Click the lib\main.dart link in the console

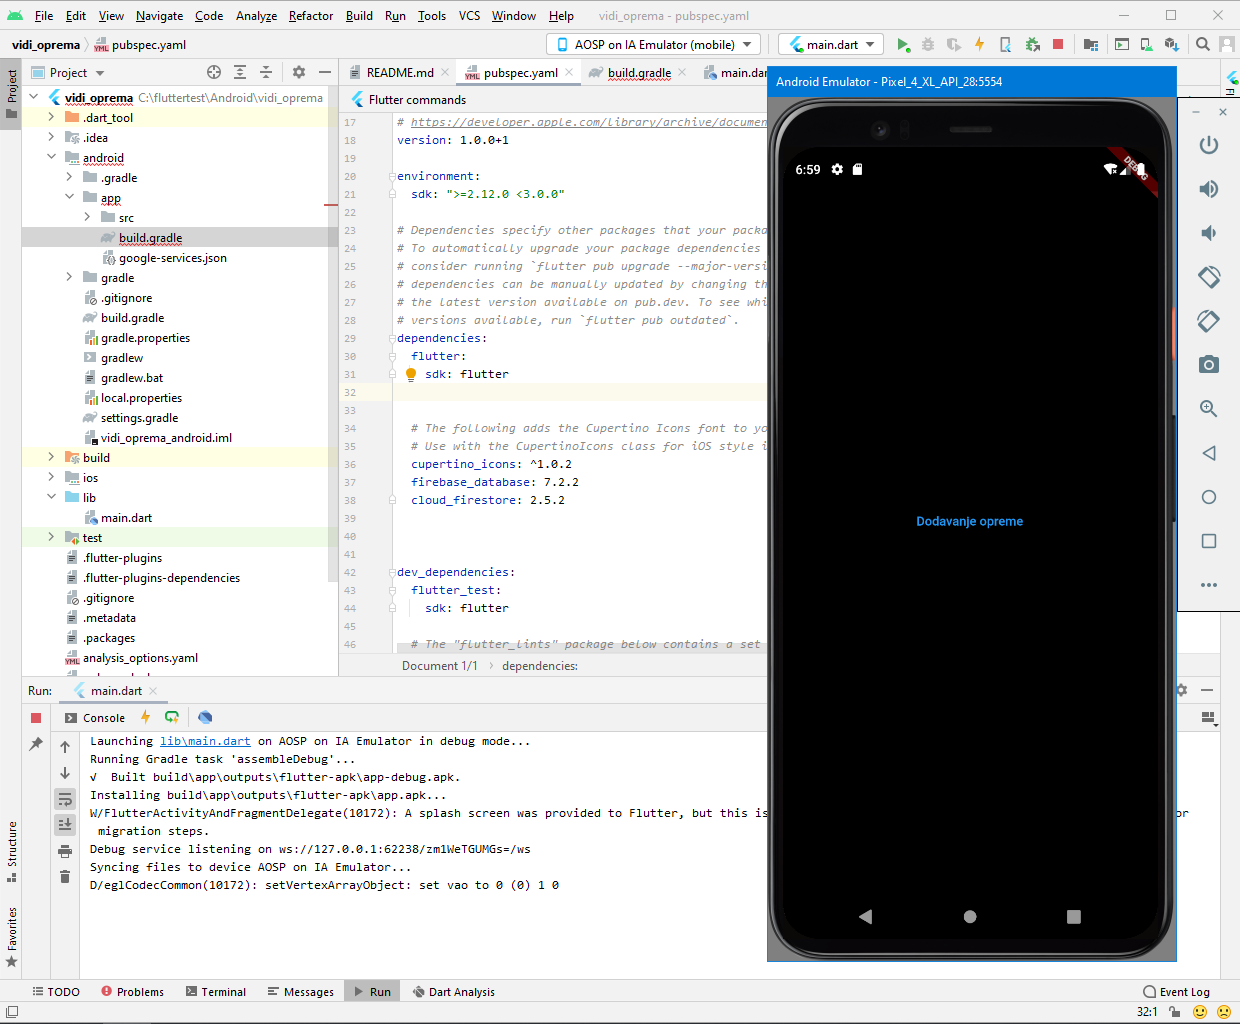(x=205, y=741)
